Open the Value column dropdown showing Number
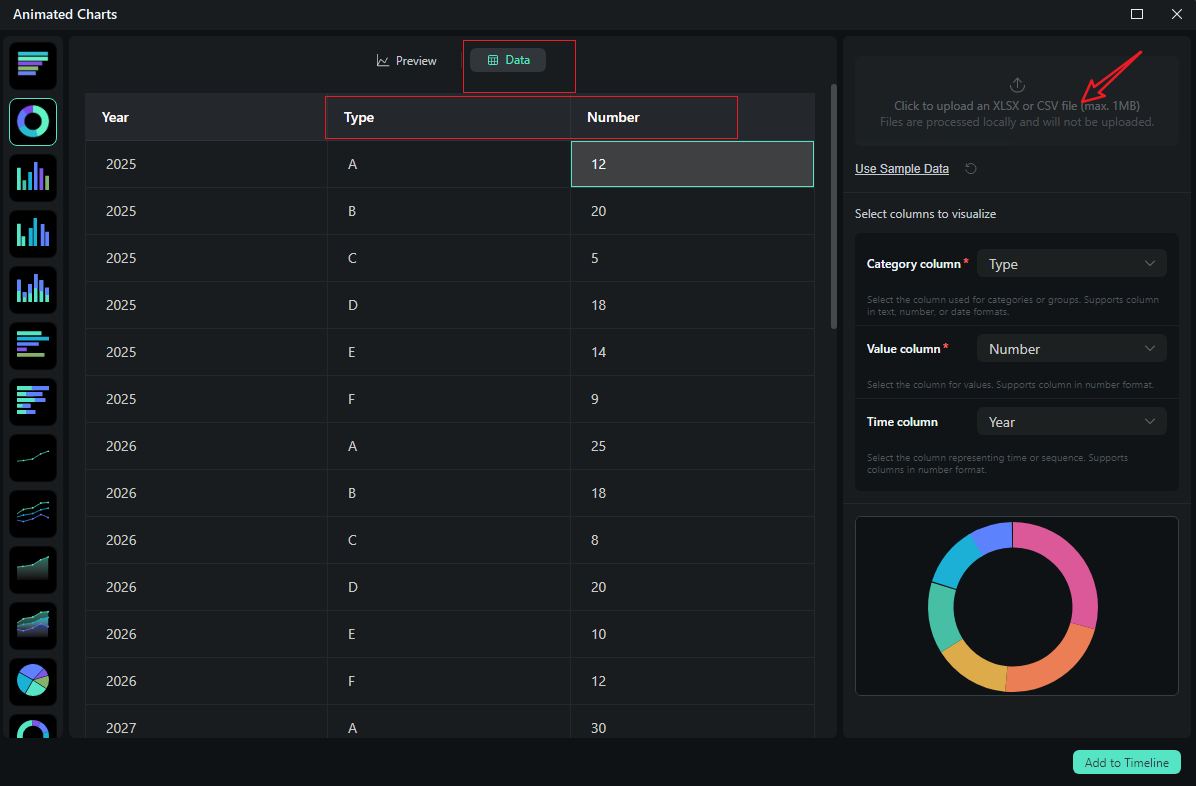 point(1071,348)
